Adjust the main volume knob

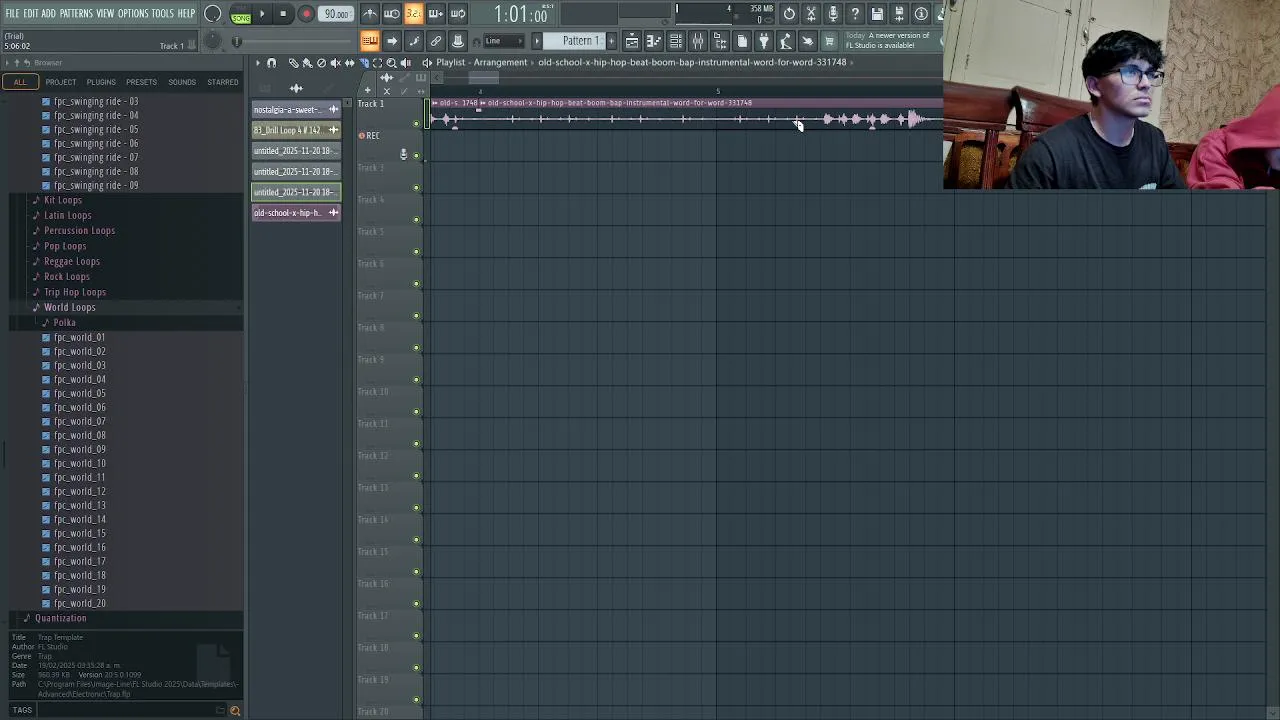coord(213,14)
